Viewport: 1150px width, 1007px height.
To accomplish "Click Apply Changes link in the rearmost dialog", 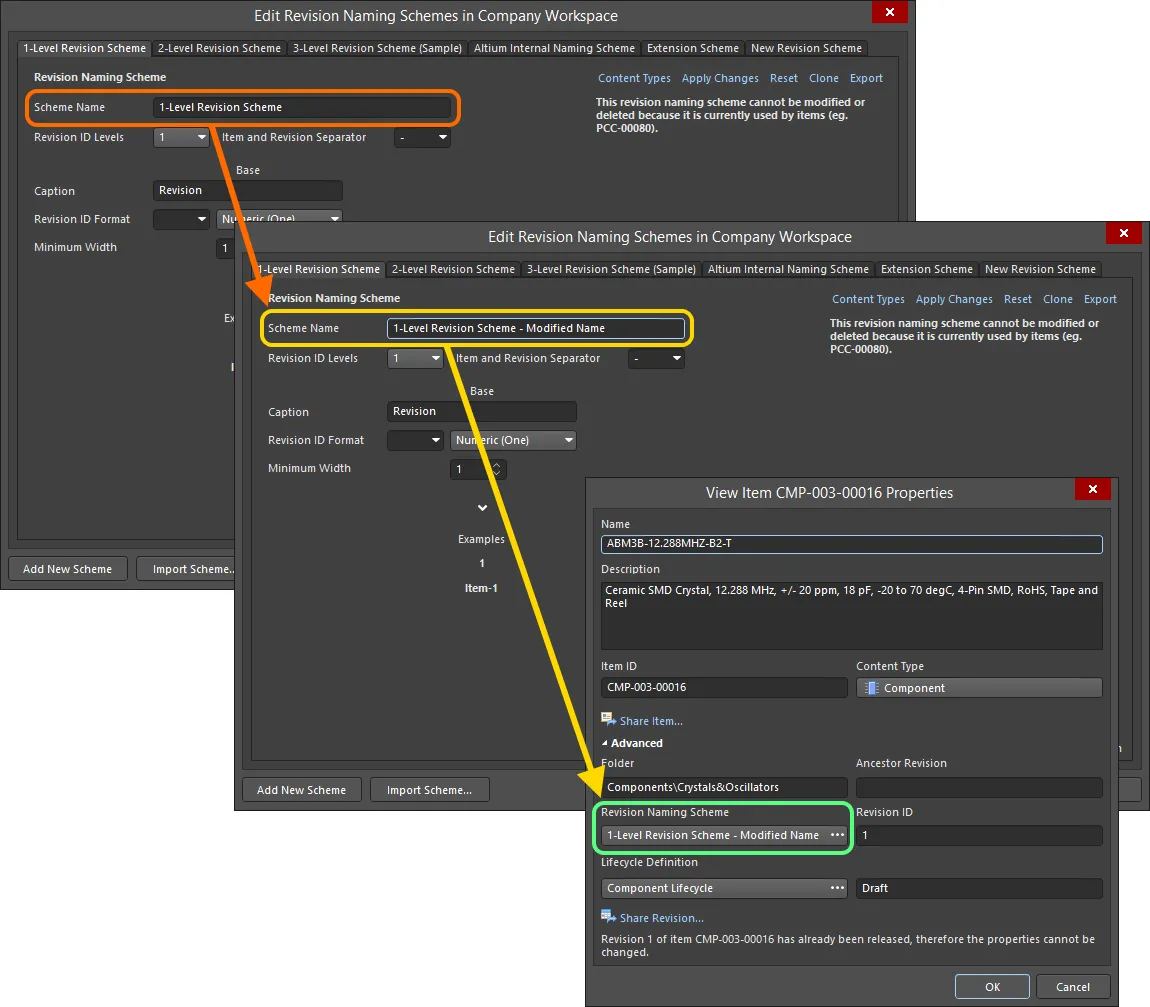I will pos(719,78).
